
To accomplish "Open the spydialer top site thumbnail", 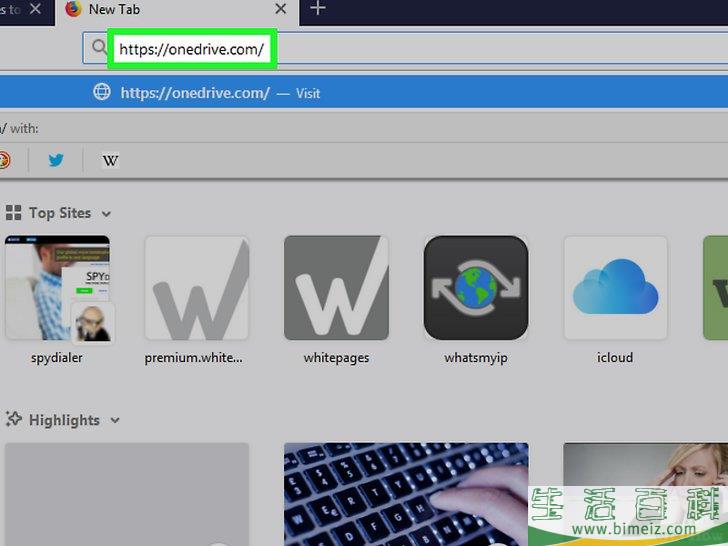I will coord(58,288).
